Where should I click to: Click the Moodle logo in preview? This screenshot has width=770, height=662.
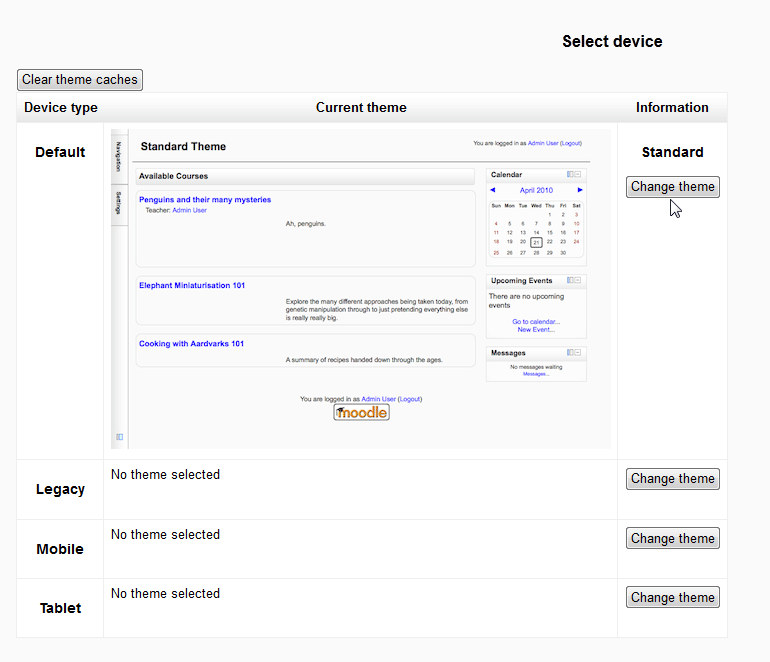pos(361,412)
